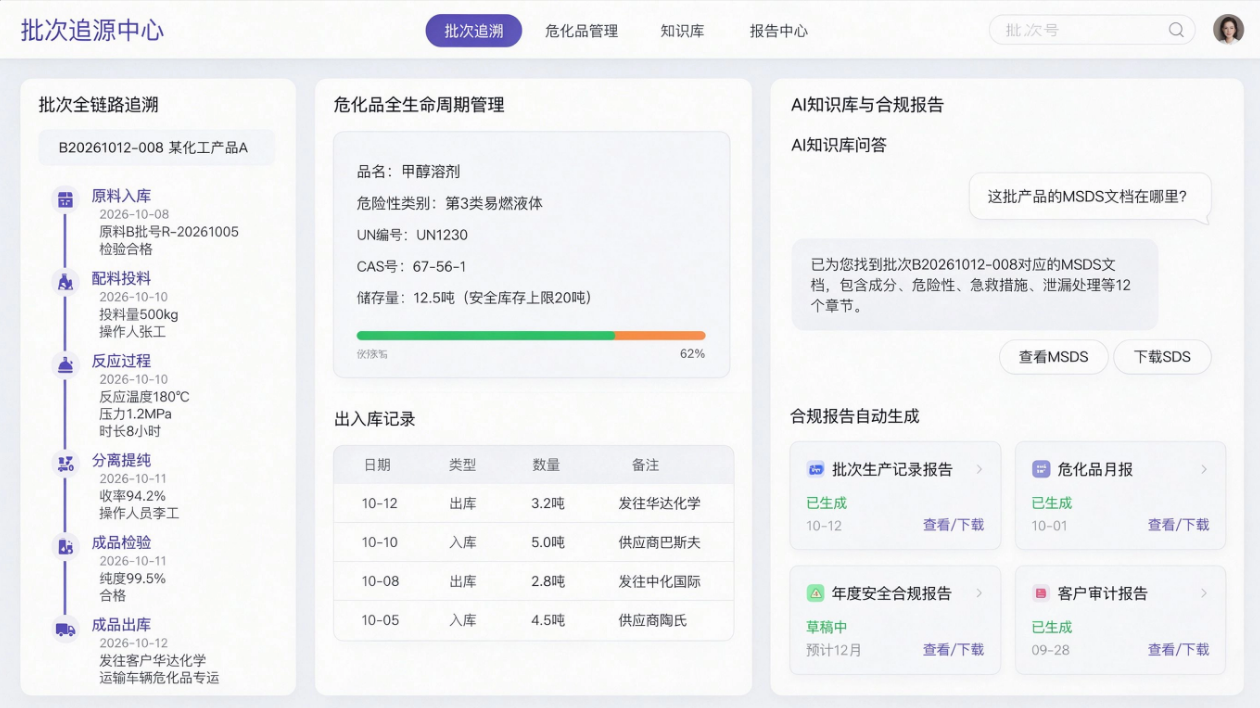Click the 10-12 出库 record row date
This screenshot has height=708, width=1260.
pos(380,504)
